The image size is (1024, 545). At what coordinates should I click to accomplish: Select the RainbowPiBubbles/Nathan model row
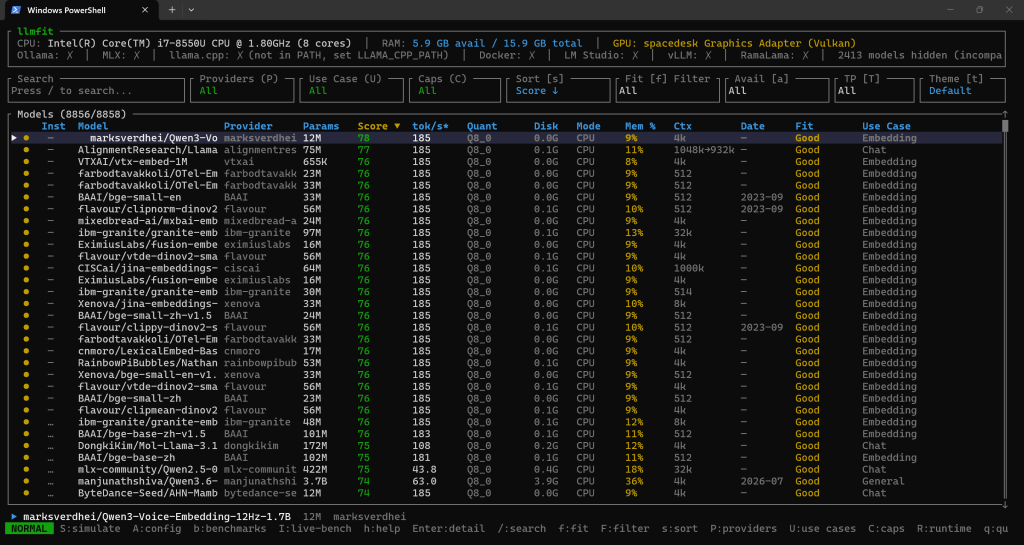(506, 363)
